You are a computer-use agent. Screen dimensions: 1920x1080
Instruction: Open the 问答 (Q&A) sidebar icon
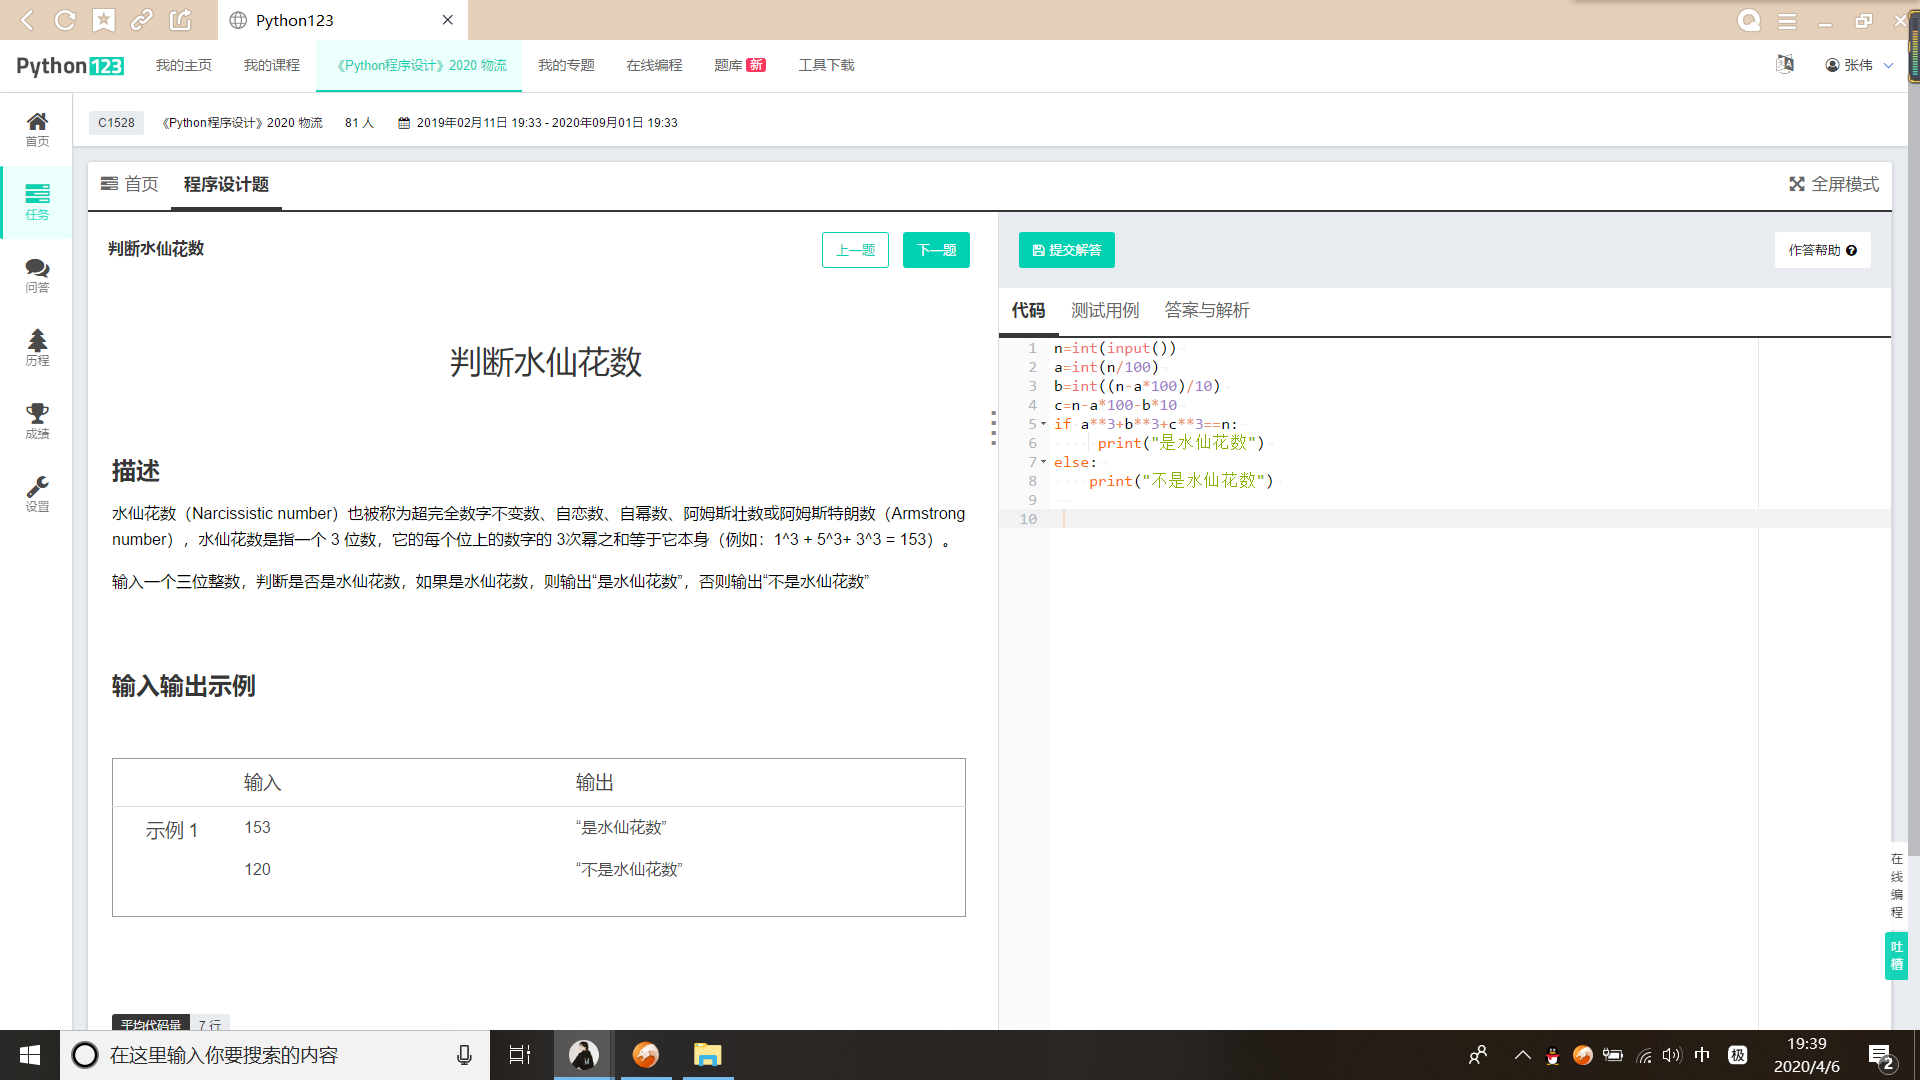pyautogui.click(x=37, y=274)
